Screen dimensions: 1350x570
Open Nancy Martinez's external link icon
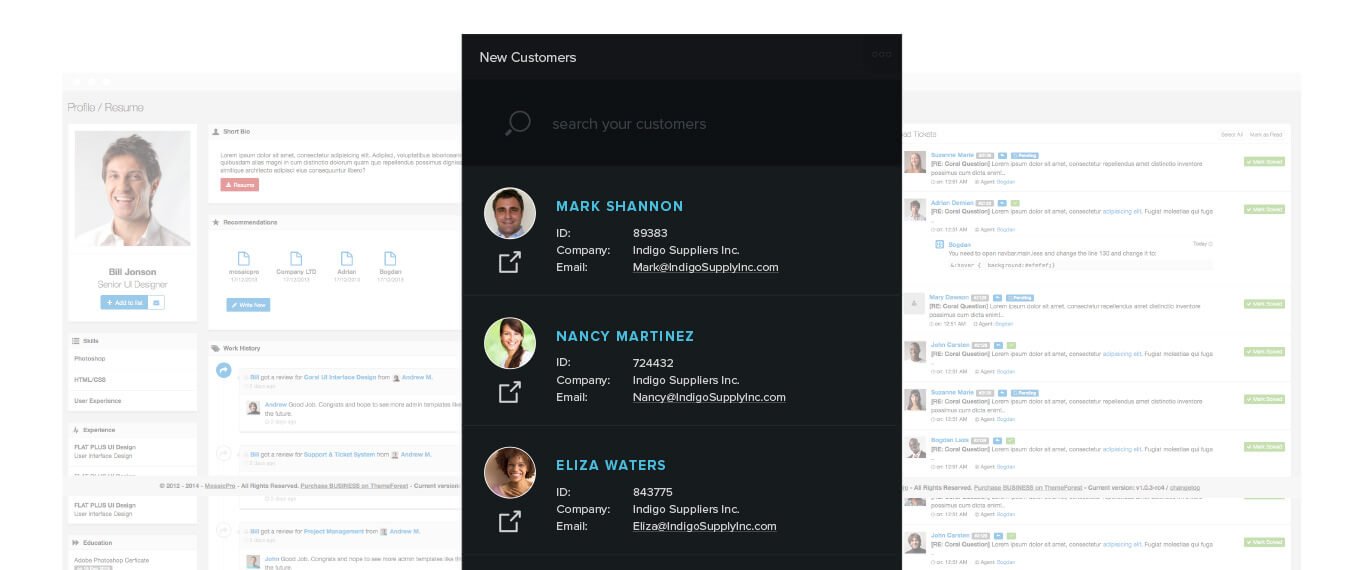click(x=510, y=392)
